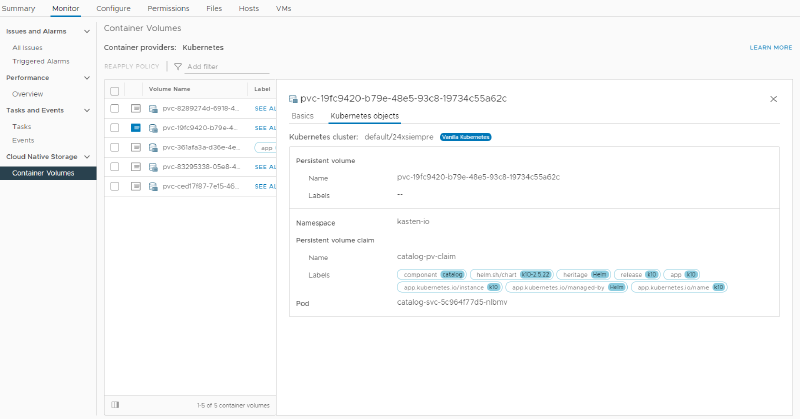Click the filter funnel icon
Viewport: 800px width, 419px height.
[x=178, y=66]
